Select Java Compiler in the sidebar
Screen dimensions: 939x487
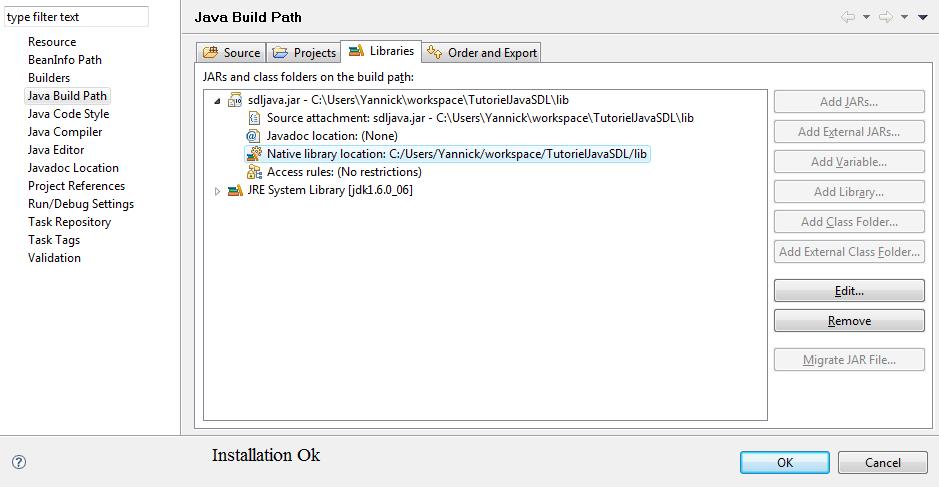[65, 132]
